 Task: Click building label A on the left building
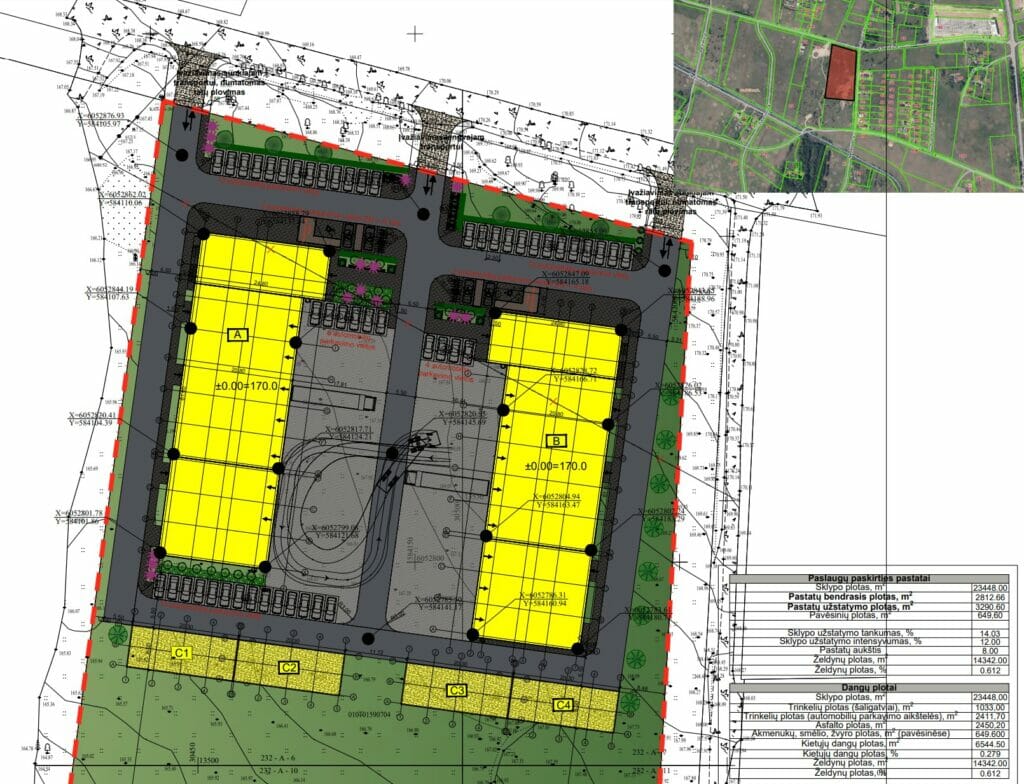[238, 336]
